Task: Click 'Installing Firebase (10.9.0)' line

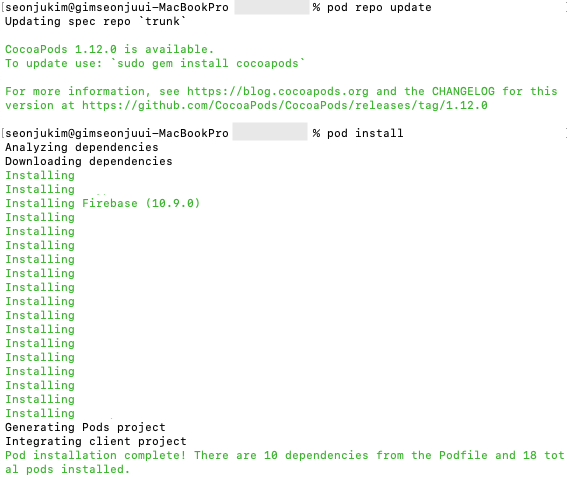Action: click(102, 203)
